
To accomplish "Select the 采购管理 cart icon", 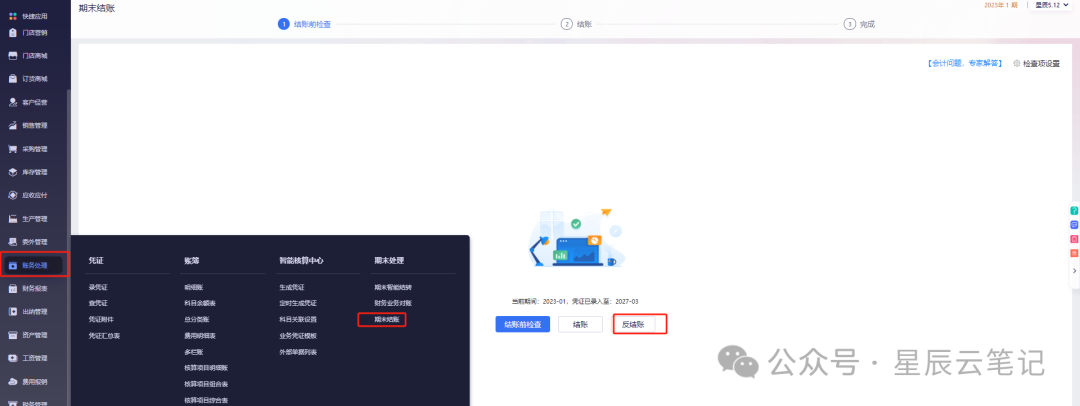I will (x=12, y=149).
